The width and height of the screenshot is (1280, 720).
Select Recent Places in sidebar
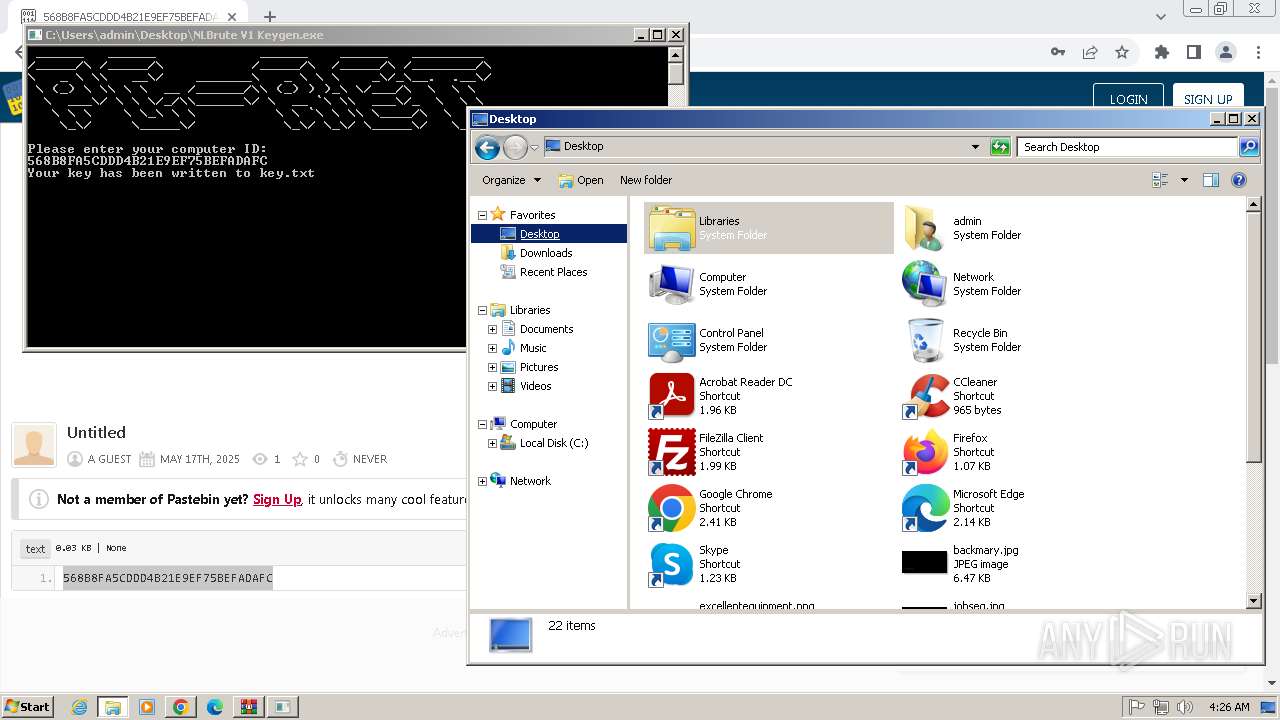click(x=553, y=272)
